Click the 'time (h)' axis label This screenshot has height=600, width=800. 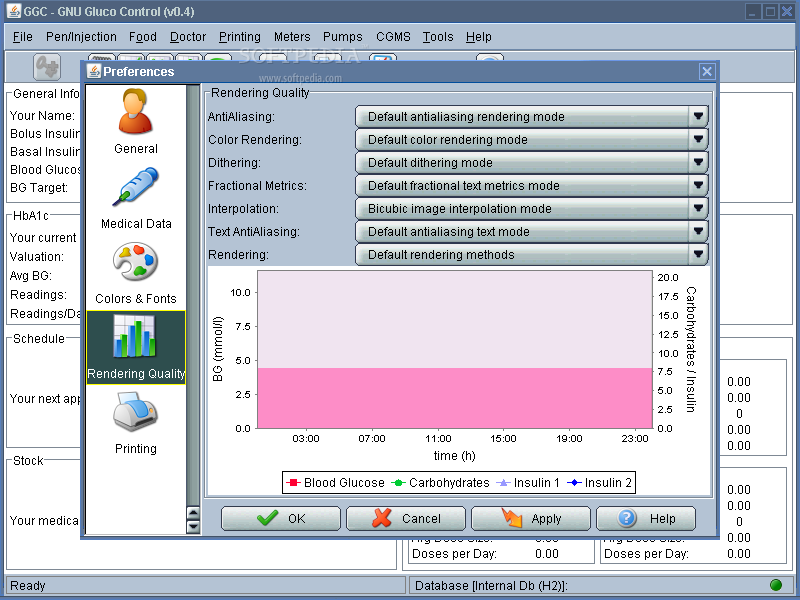coord(455,456)
